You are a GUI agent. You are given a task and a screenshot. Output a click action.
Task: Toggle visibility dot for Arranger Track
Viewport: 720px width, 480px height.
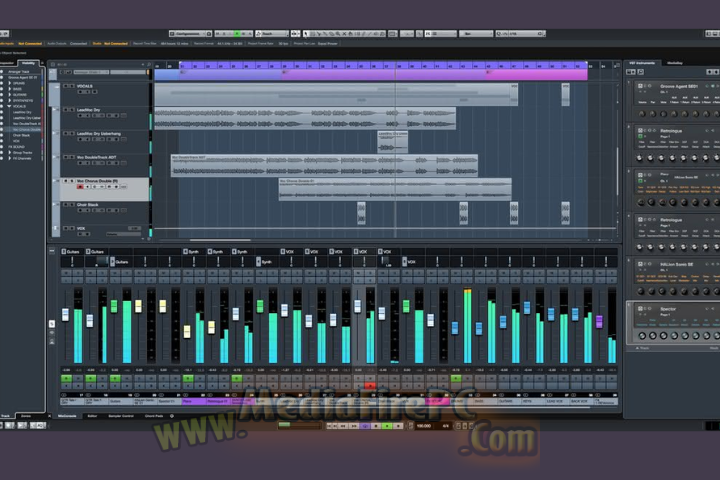pyautogui.click(x=1, y=72)
